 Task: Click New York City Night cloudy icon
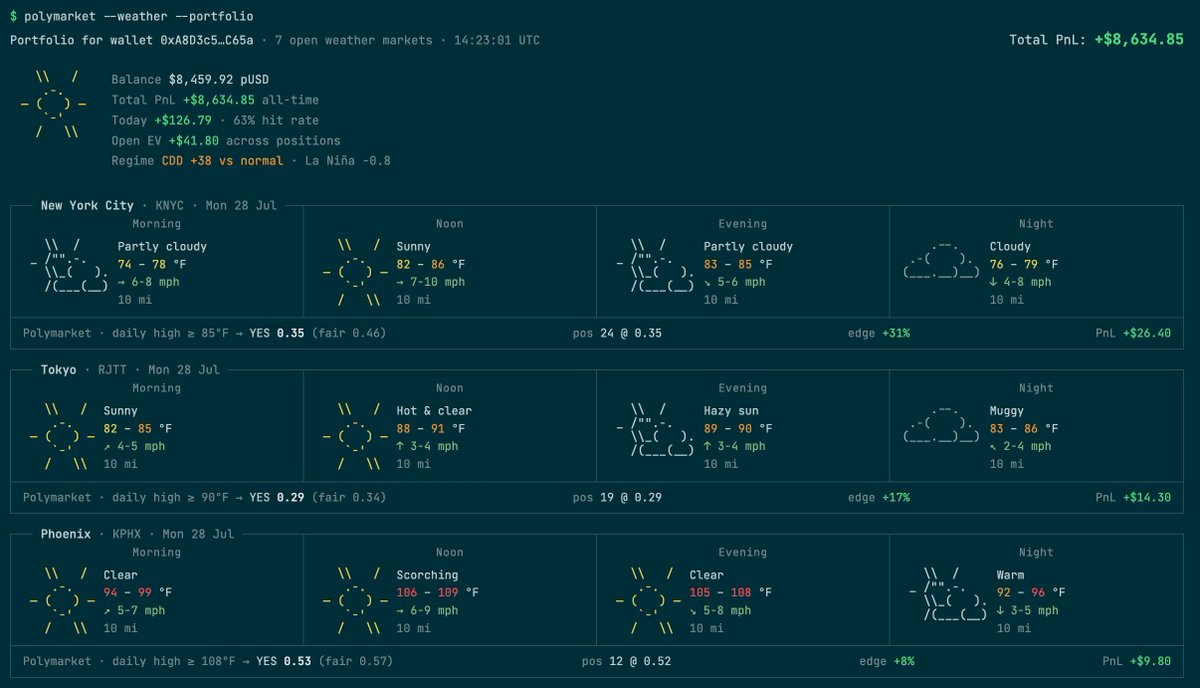click(x=941, y=258)
